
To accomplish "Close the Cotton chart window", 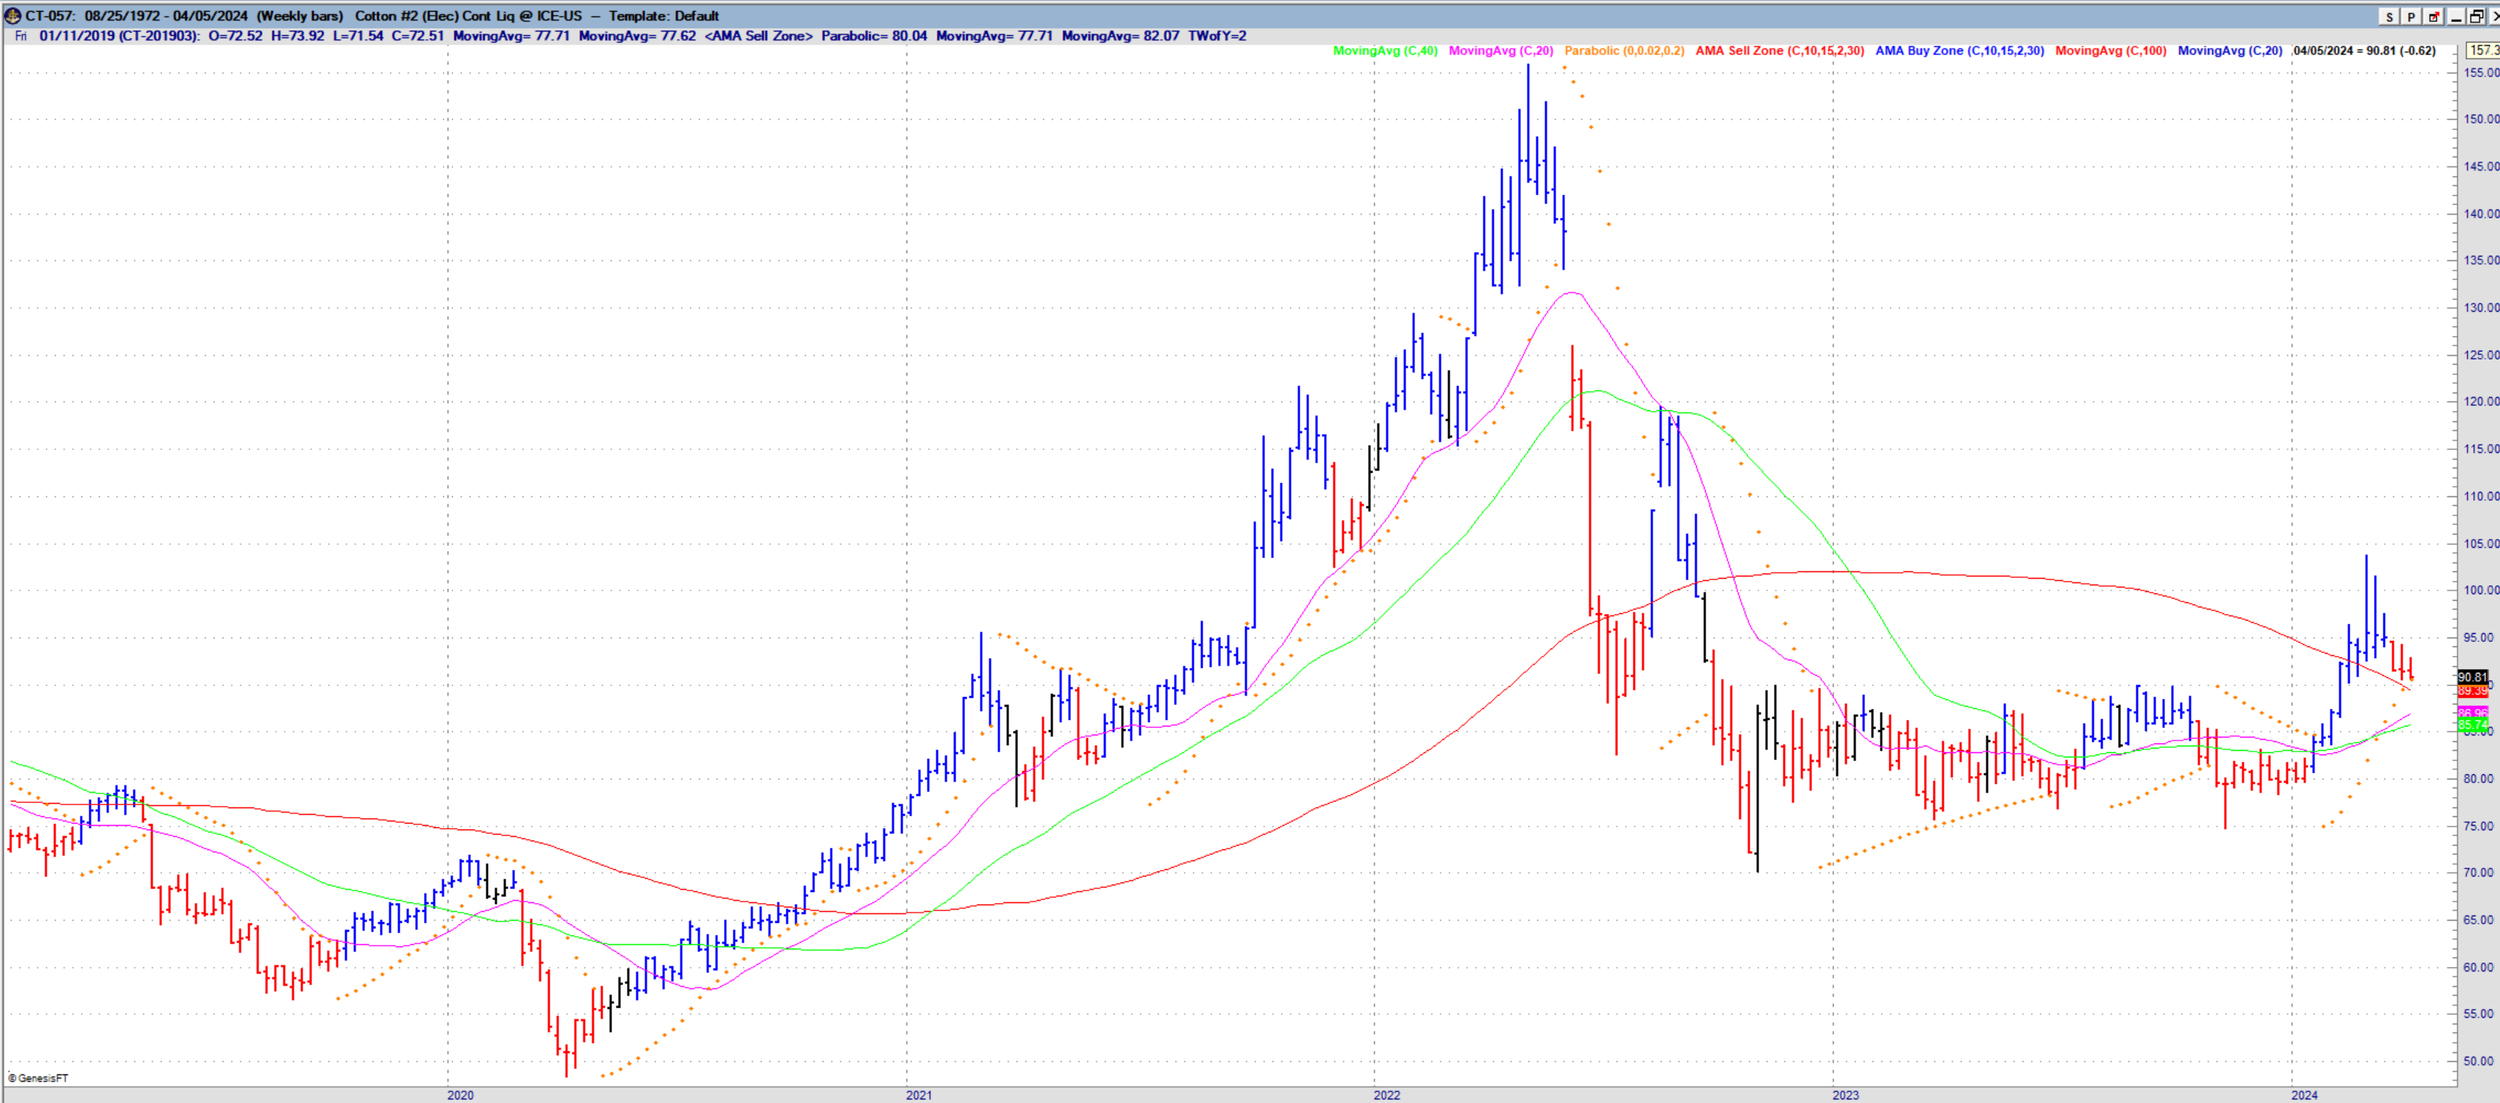I will click(2494, 17).
